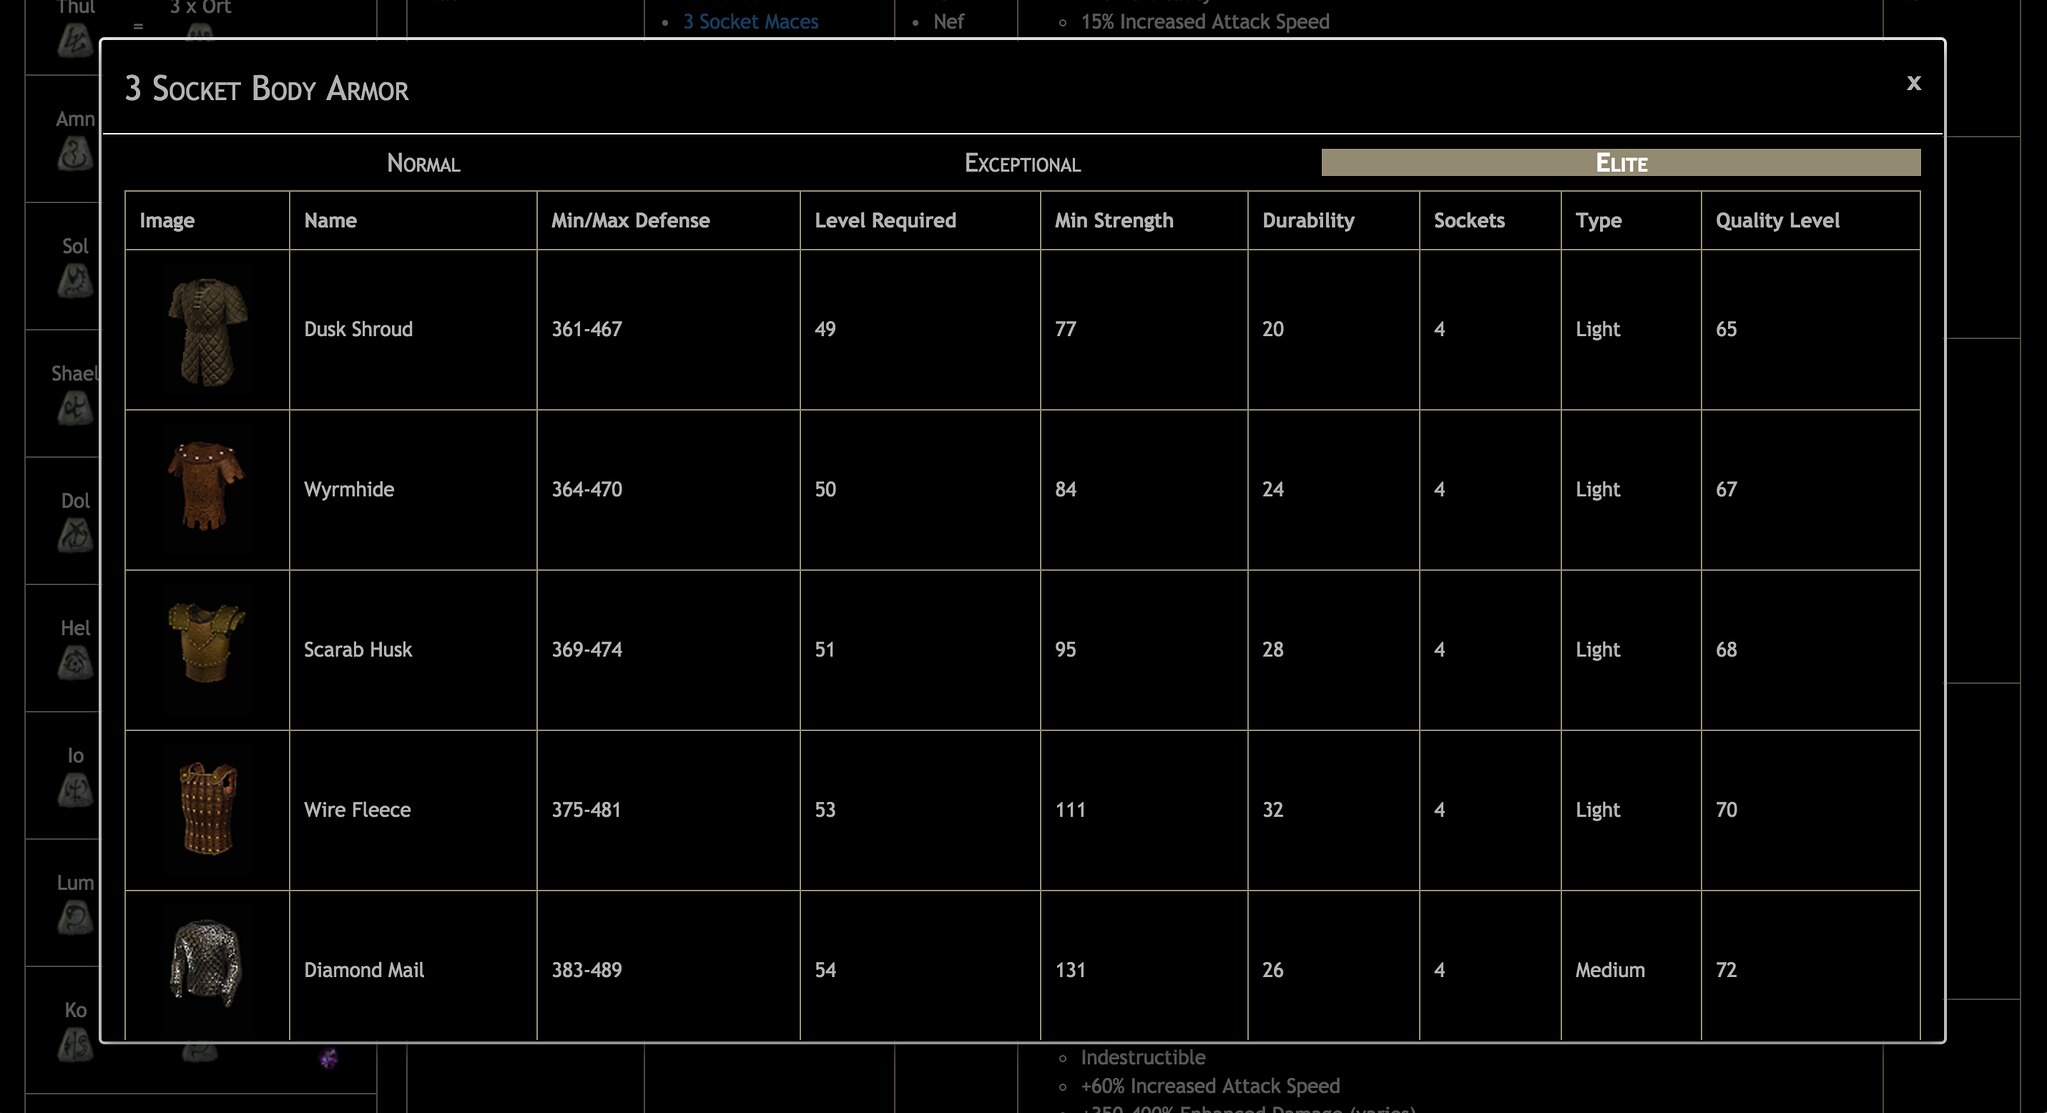This screenshot has height=1113, width=2047.
Task: Open the 3 Socket Maces link
Action: tap(750, 21)
